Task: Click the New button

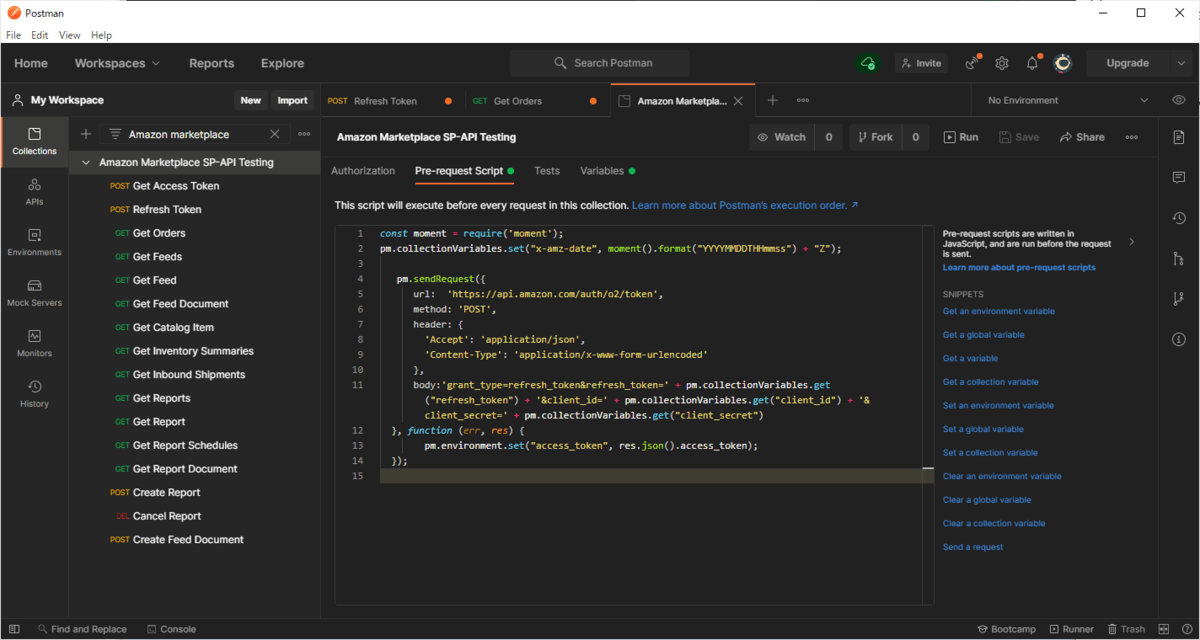Action: (x=251, y=100)
